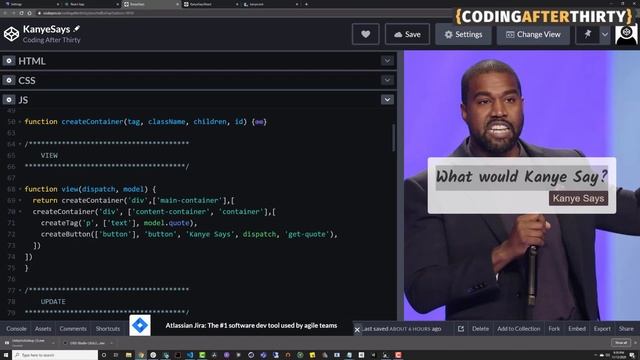Open the Windows Start menu
Screen dimensions: 640x360
pos(6,355)
